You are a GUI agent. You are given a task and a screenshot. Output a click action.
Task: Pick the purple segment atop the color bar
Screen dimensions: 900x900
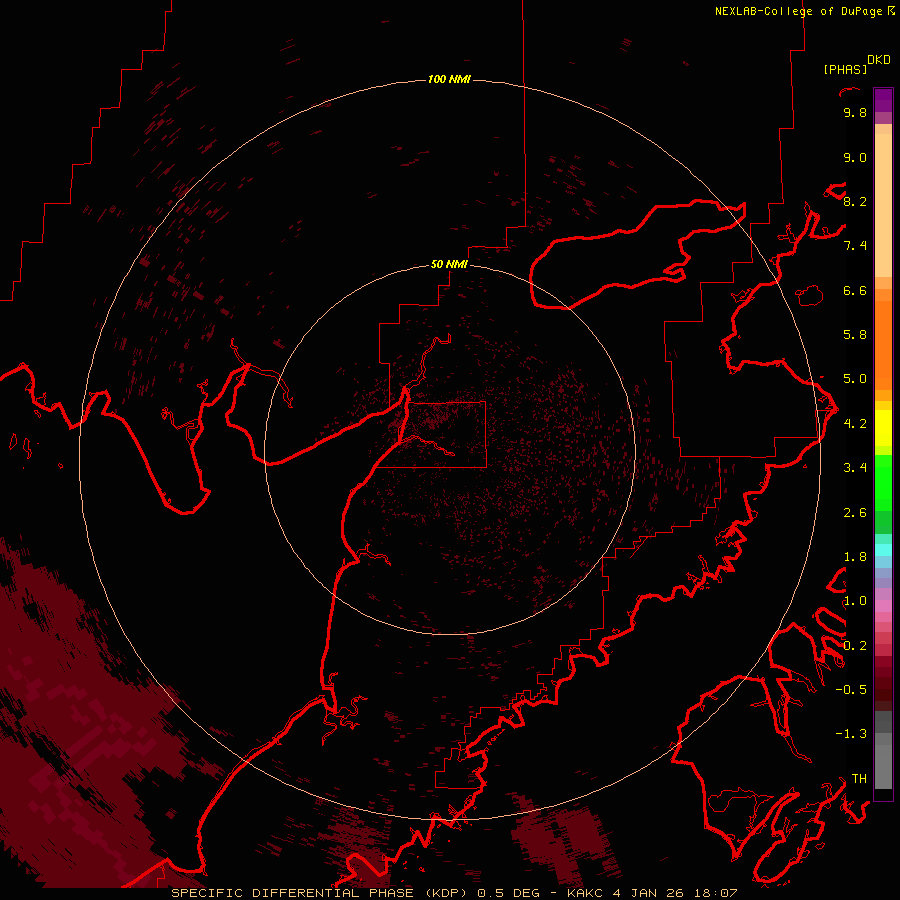point(883,100)
